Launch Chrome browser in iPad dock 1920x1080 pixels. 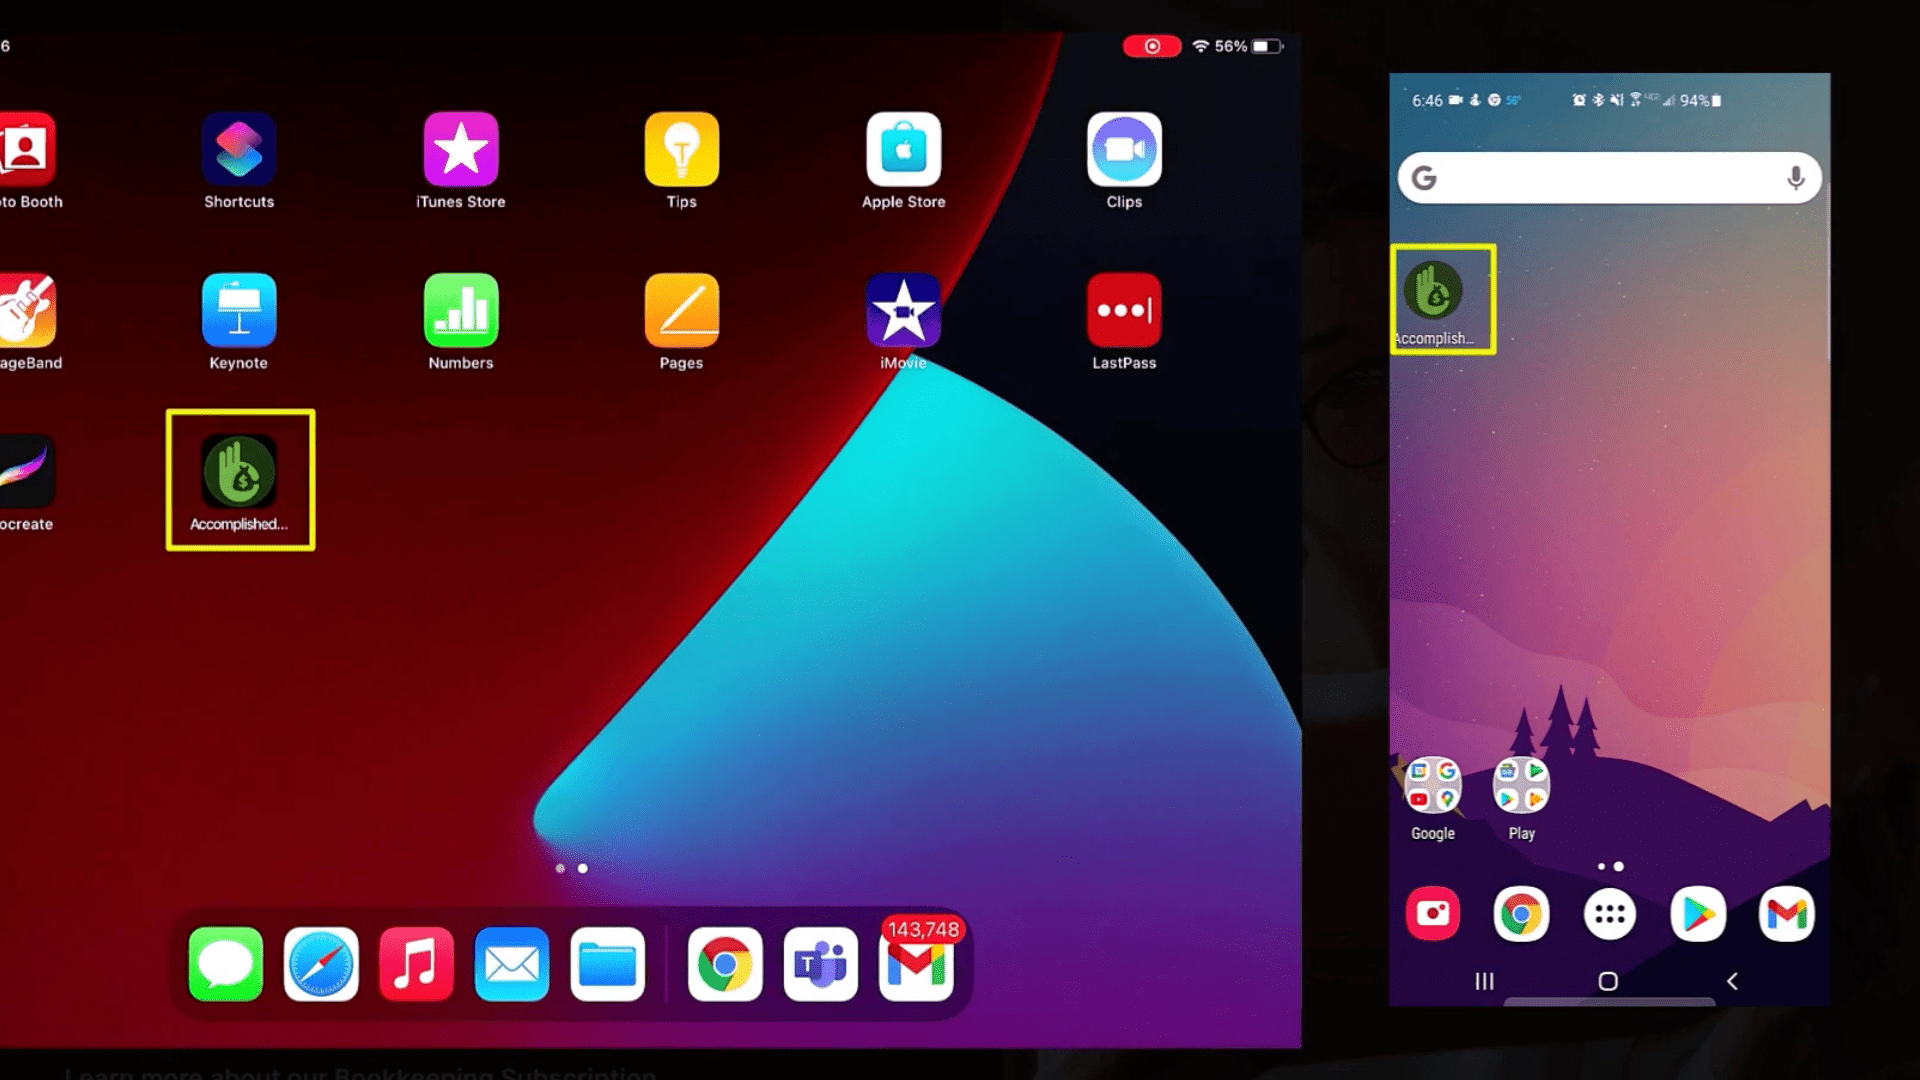[725, 964]
